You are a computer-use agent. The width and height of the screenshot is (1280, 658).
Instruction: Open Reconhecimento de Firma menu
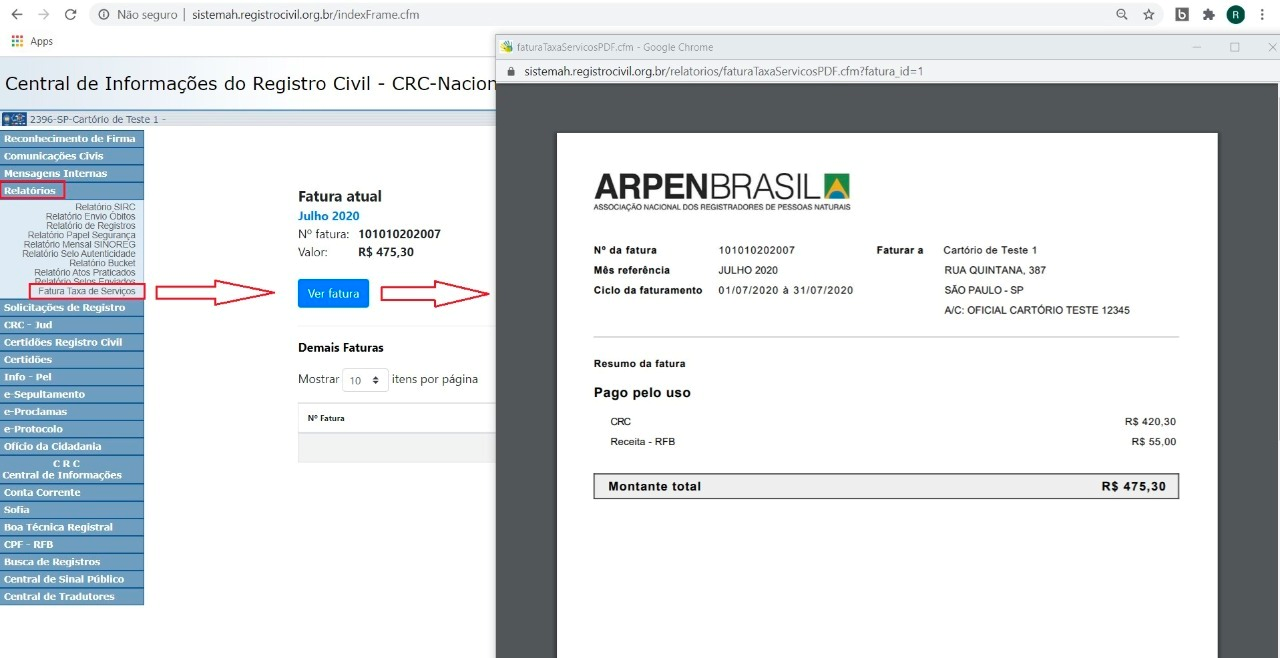click(x=72, y=139)
